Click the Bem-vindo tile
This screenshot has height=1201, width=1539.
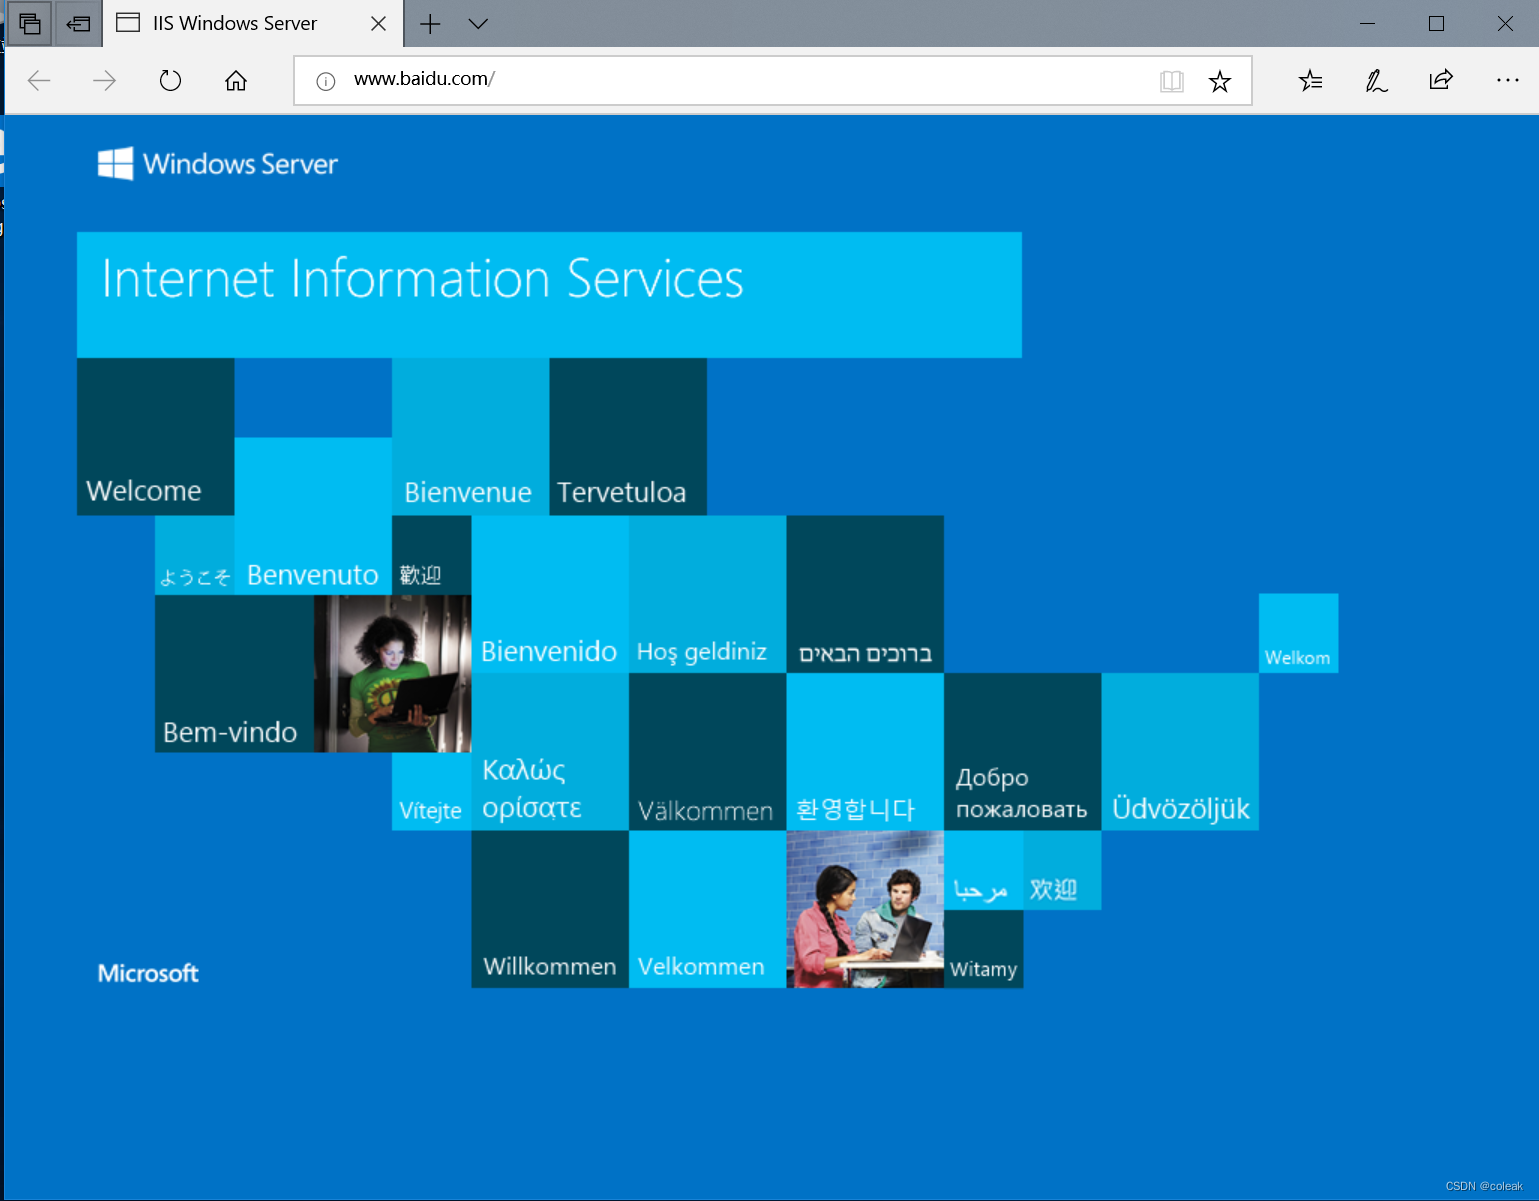click(234, 674)
